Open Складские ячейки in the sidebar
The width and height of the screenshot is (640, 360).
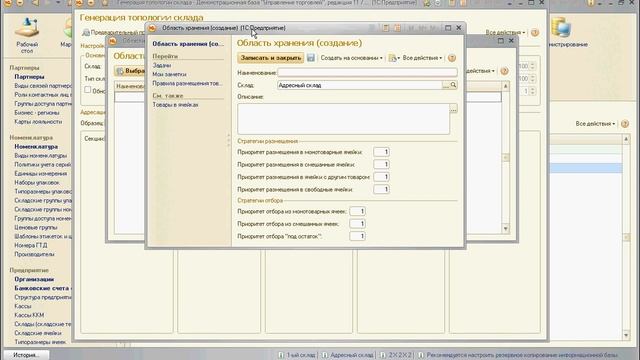[38, 333]
